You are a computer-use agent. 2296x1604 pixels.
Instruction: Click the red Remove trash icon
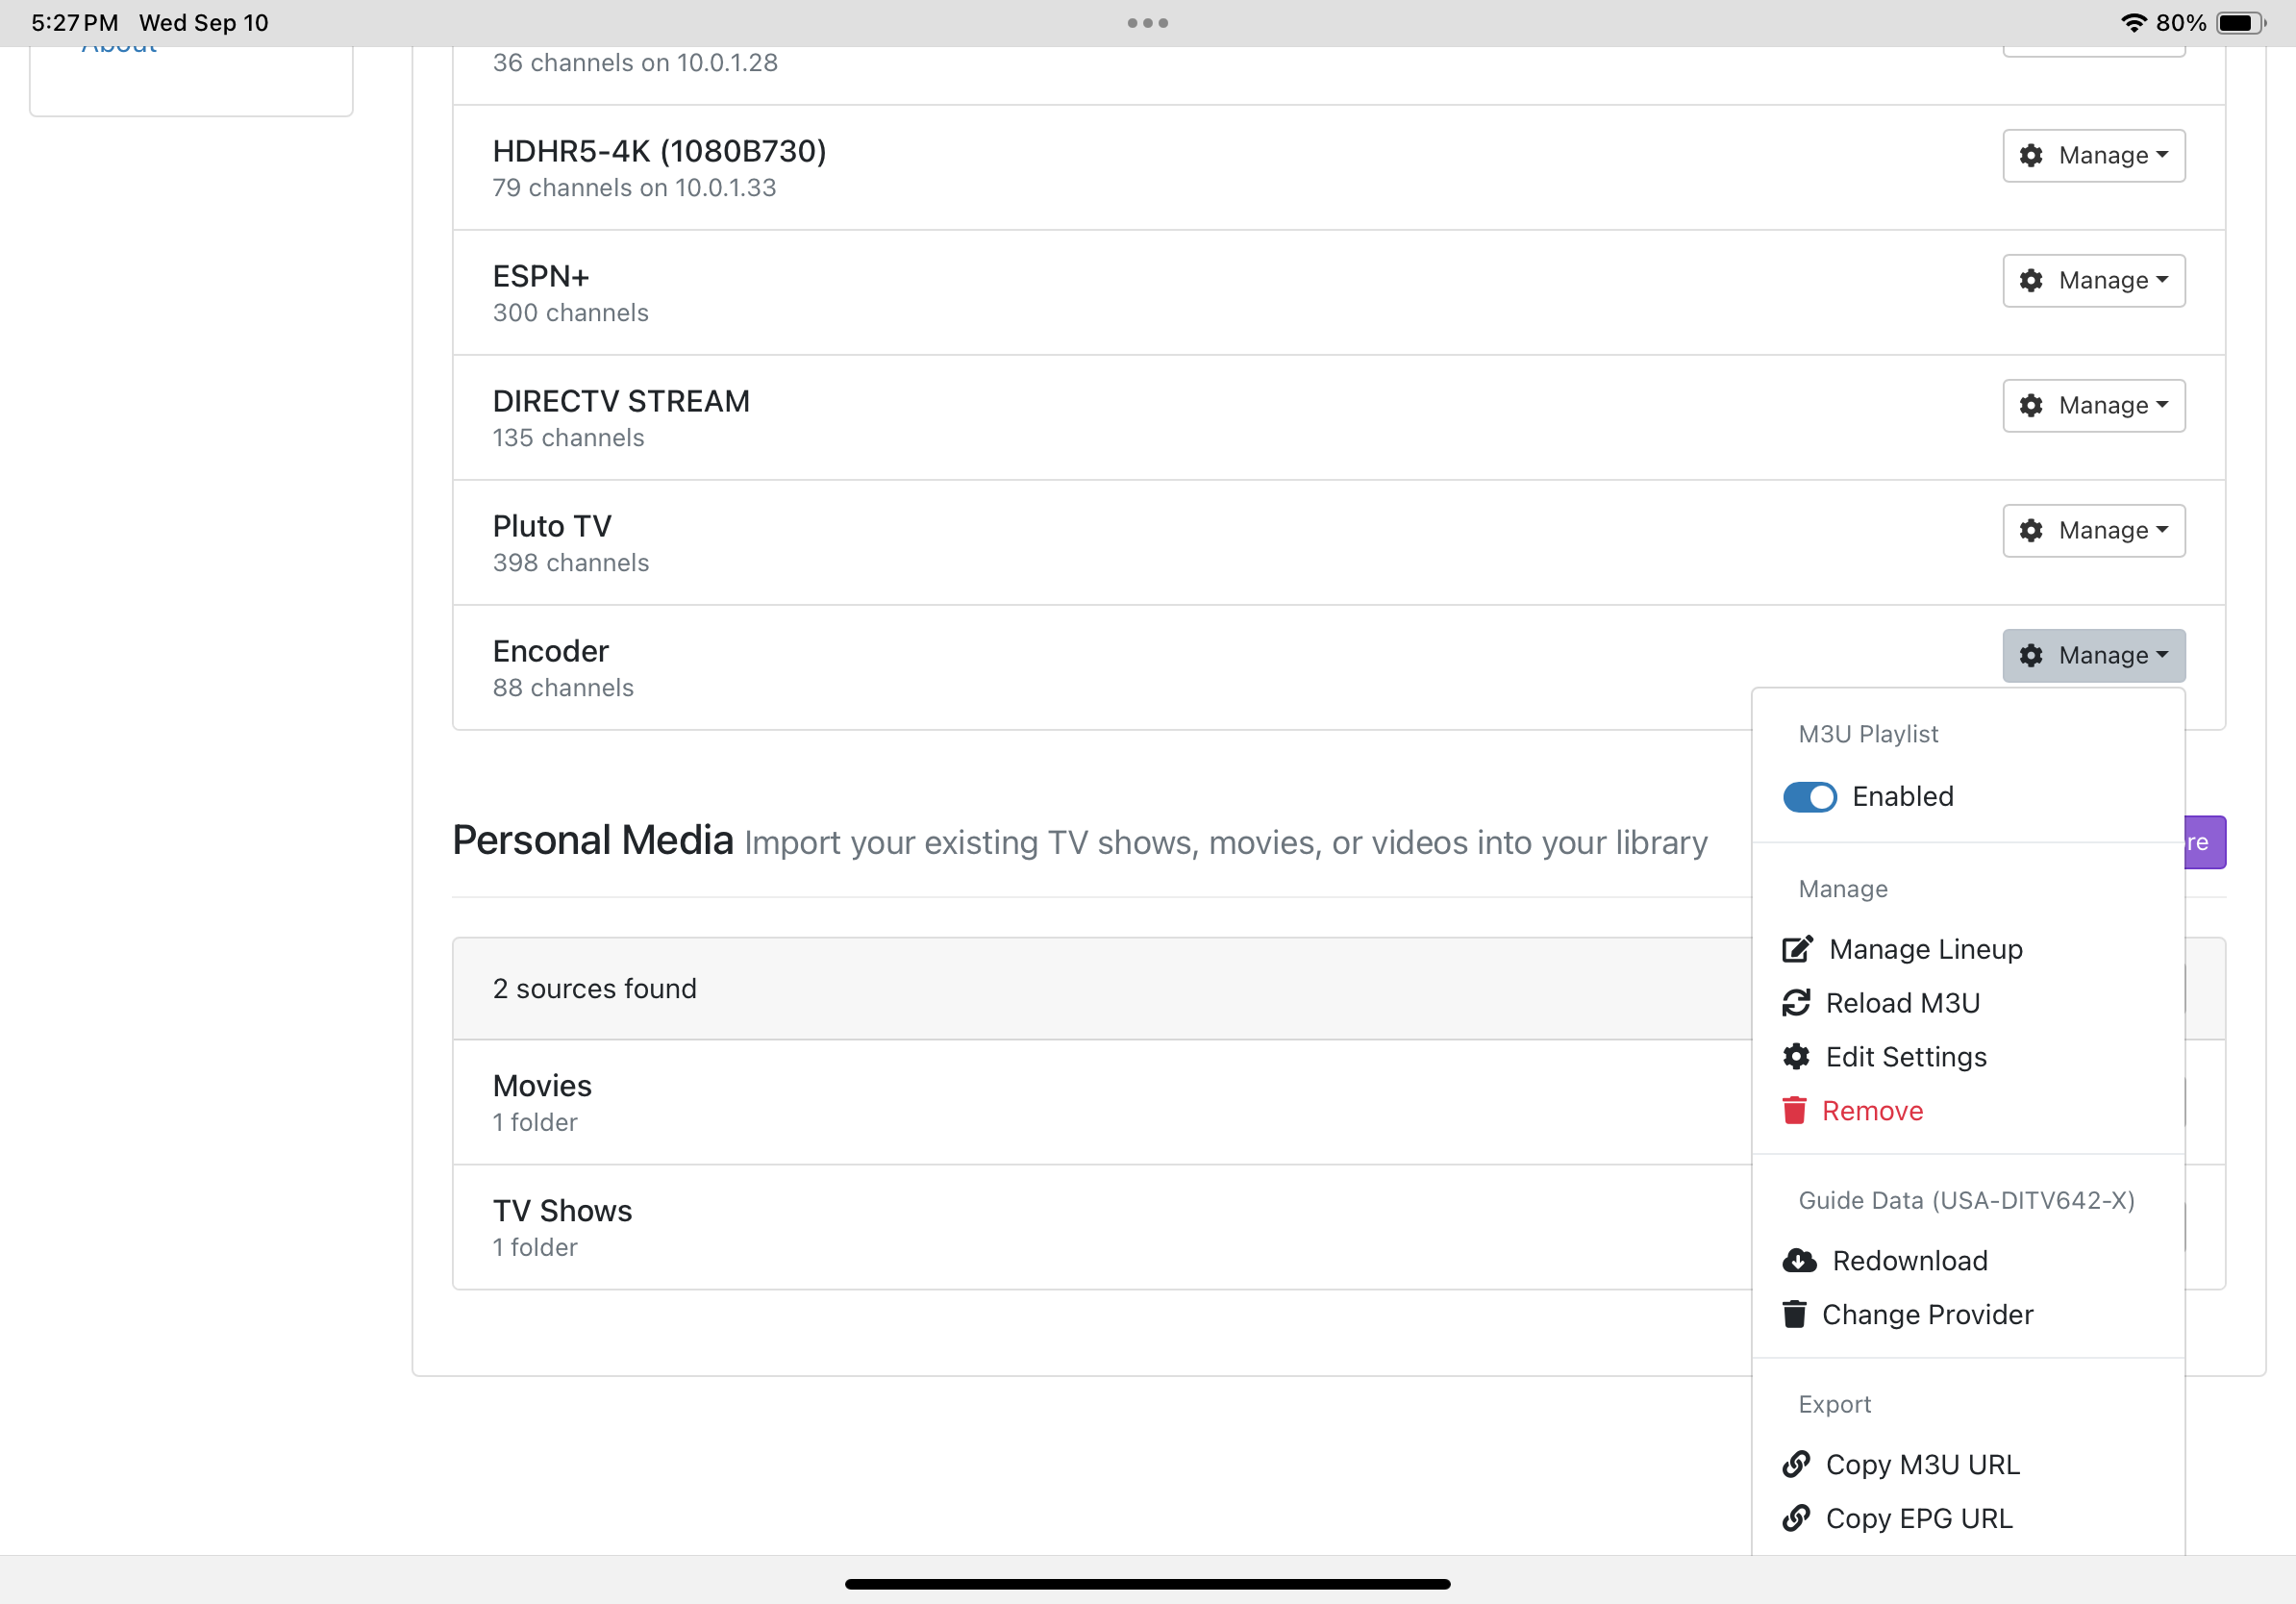(1794, 1111)
